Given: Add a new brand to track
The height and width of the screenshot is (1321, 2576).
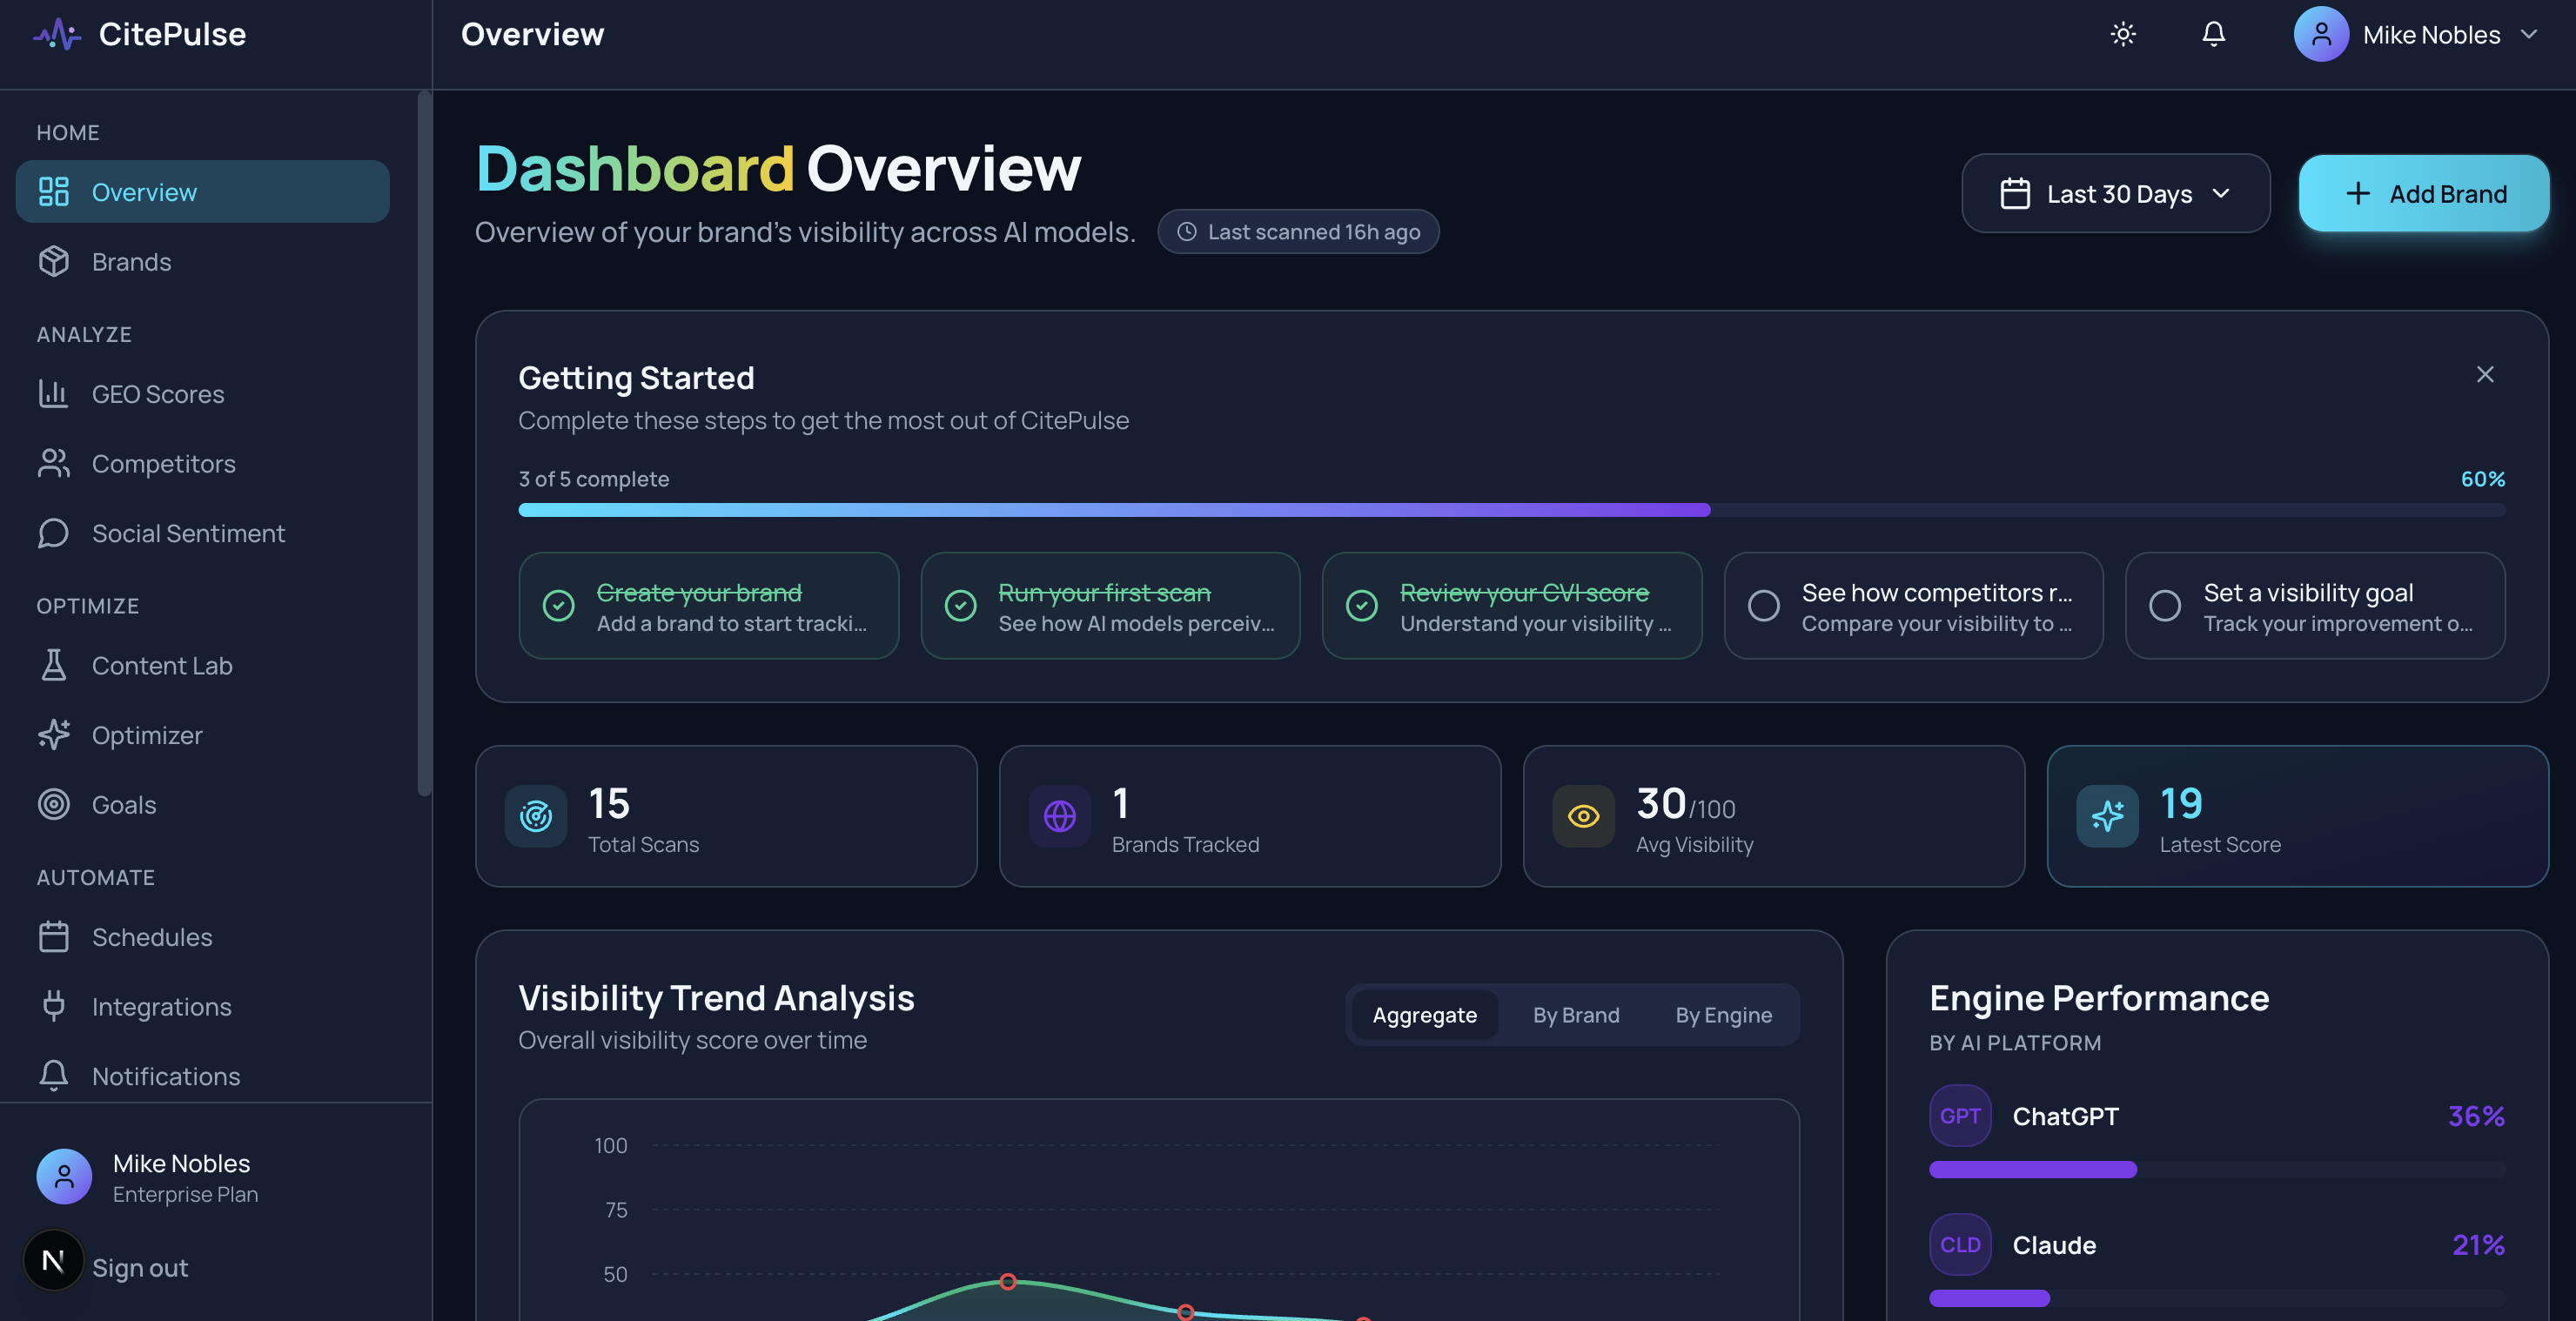Looking at the screenshot, I should pos(2424,193).
